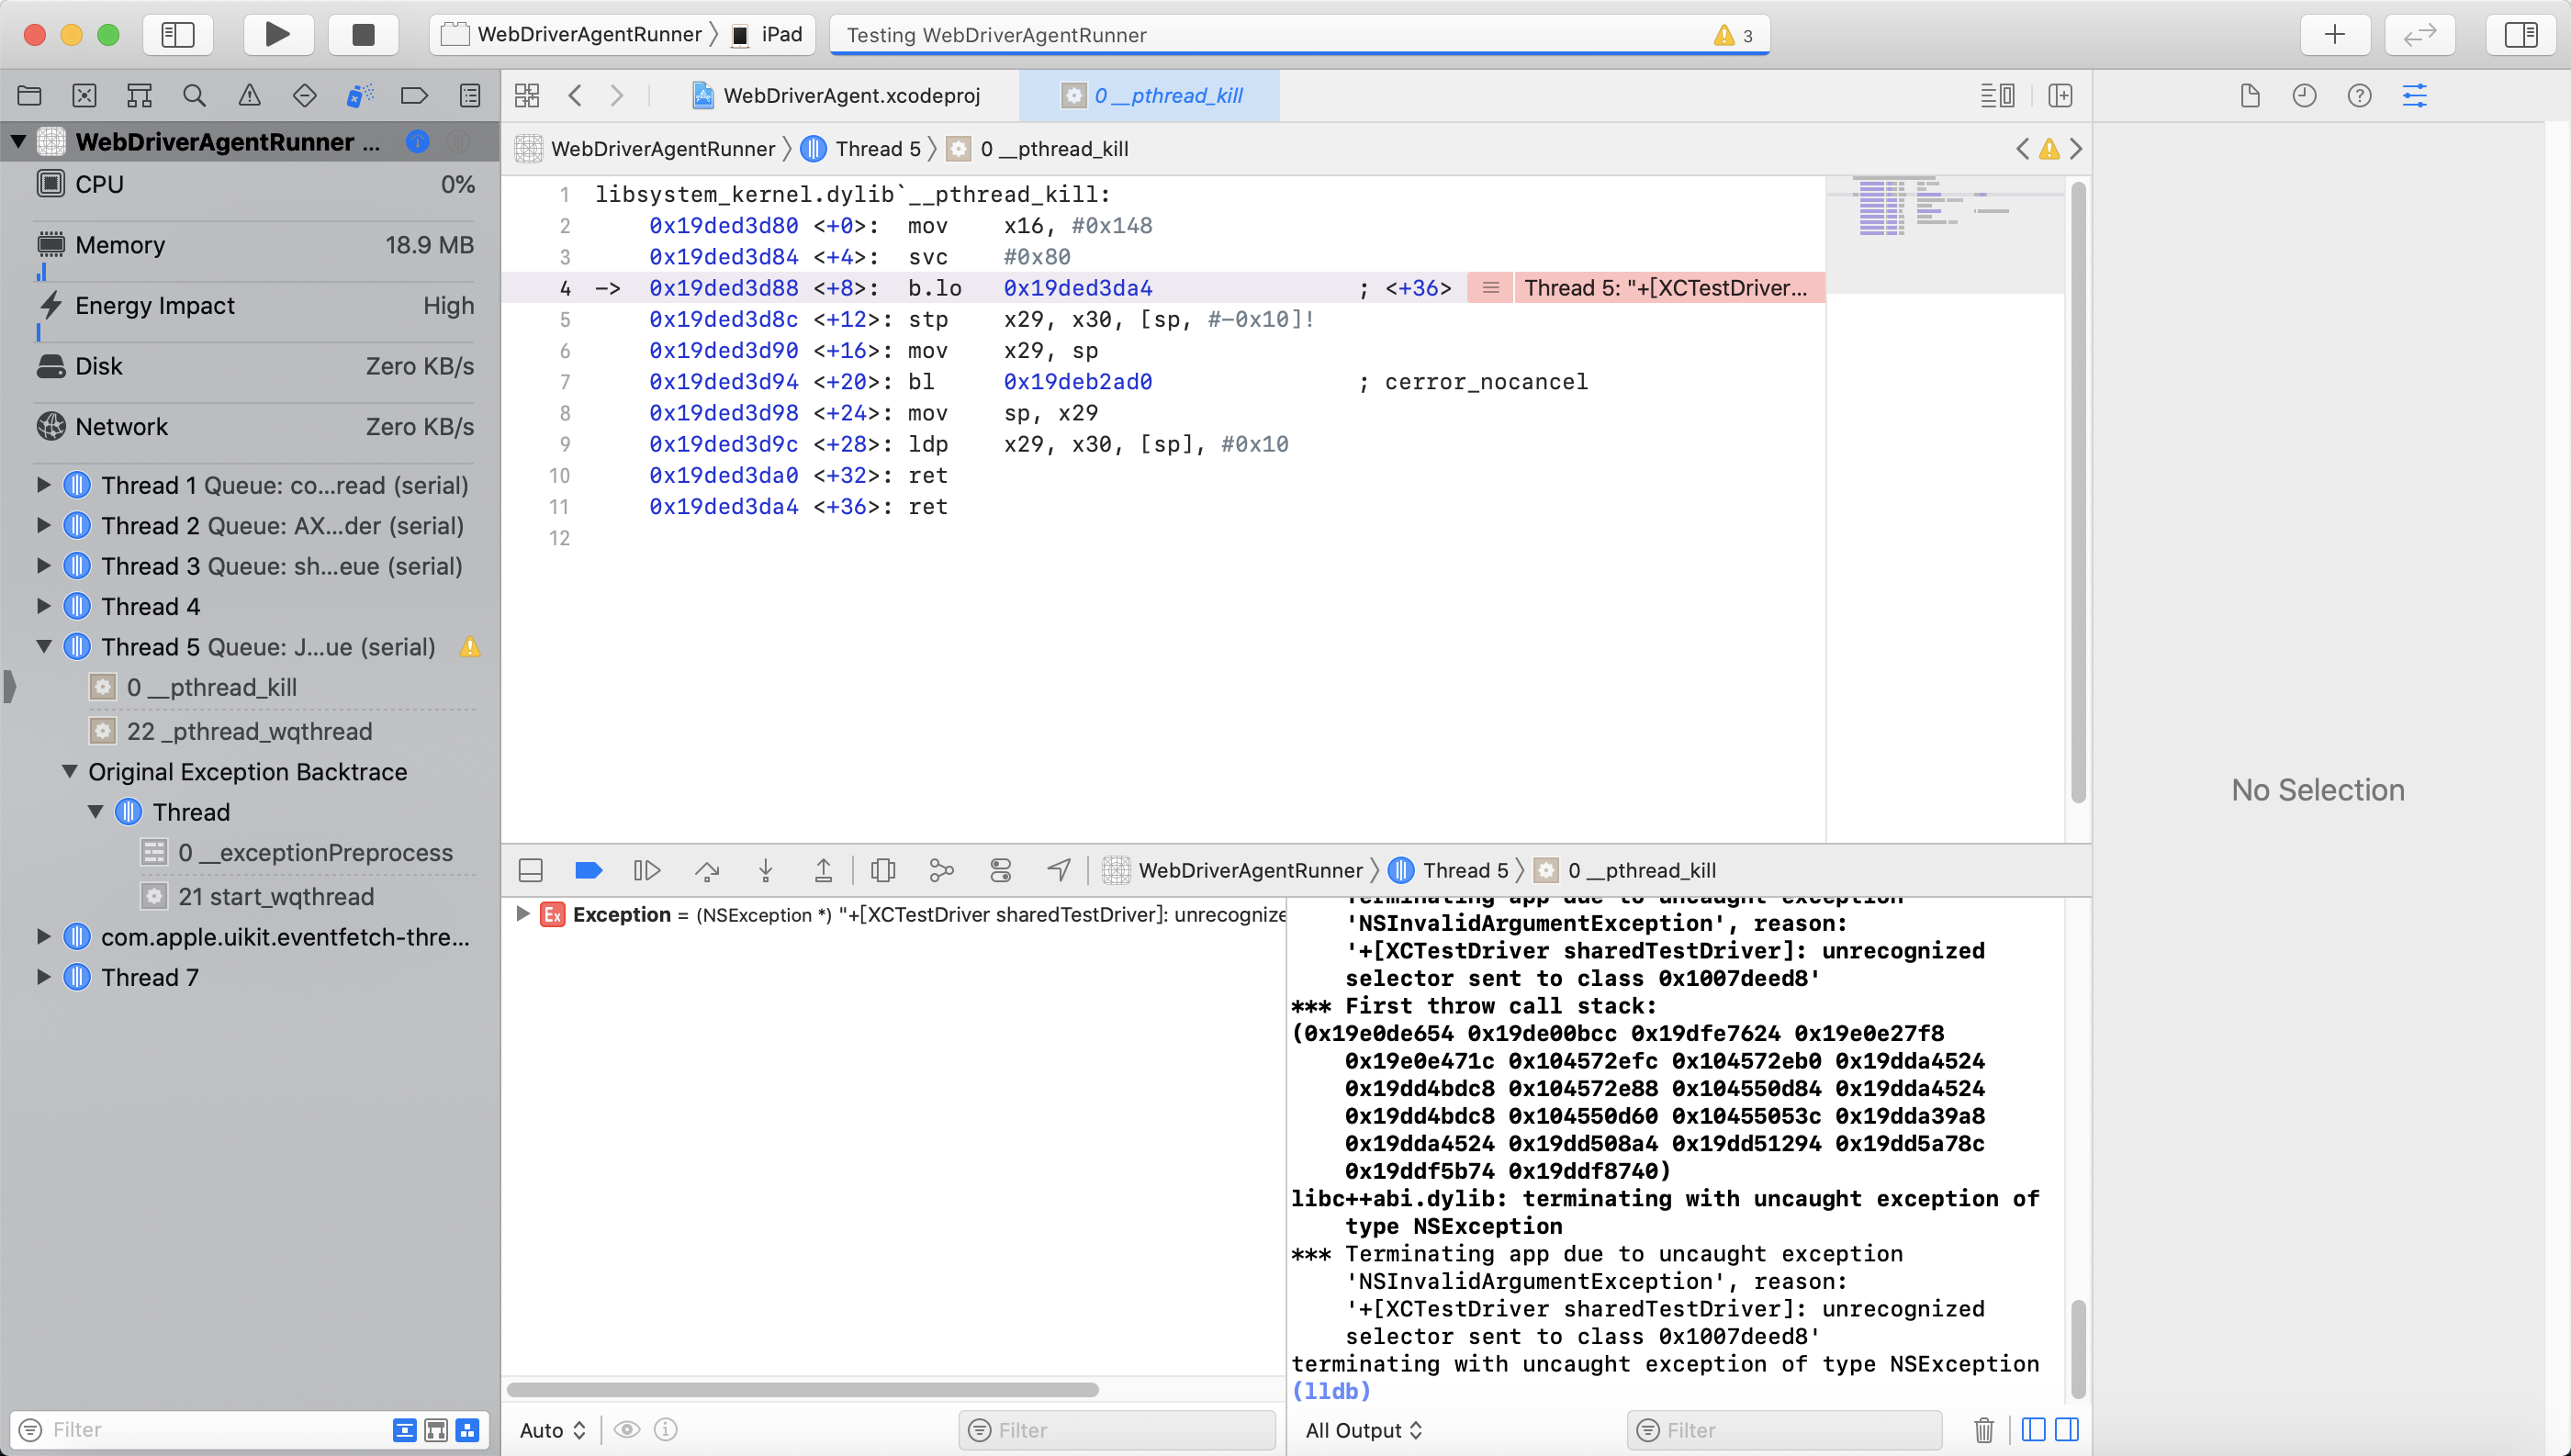The width and height of the screenshot is (2571, 1456).
Task: Click the Run (play) button
Action: pyautogui.click(x=278, y=35)
